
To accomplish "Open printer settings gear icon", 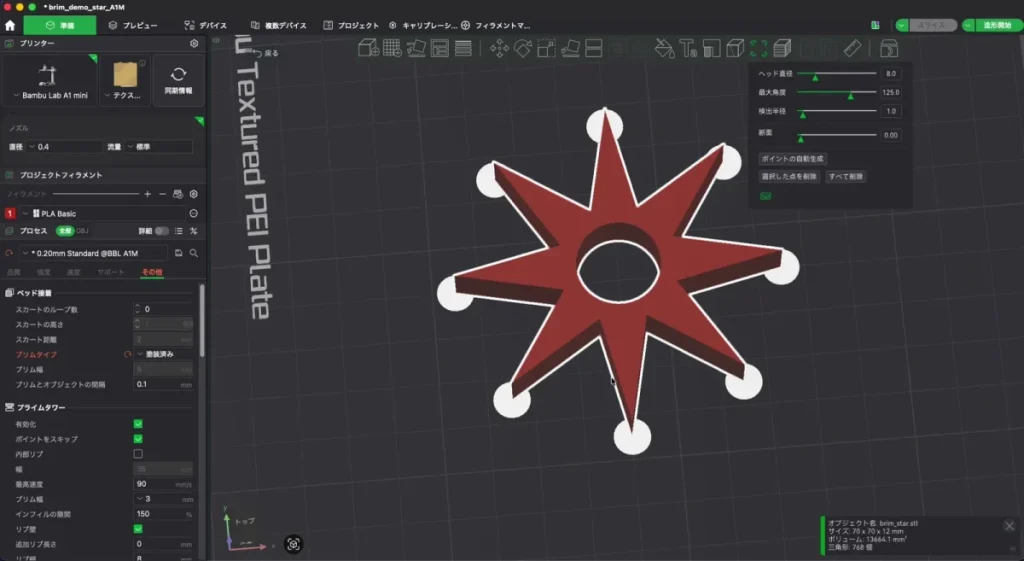I will click(x=194, y=43).
